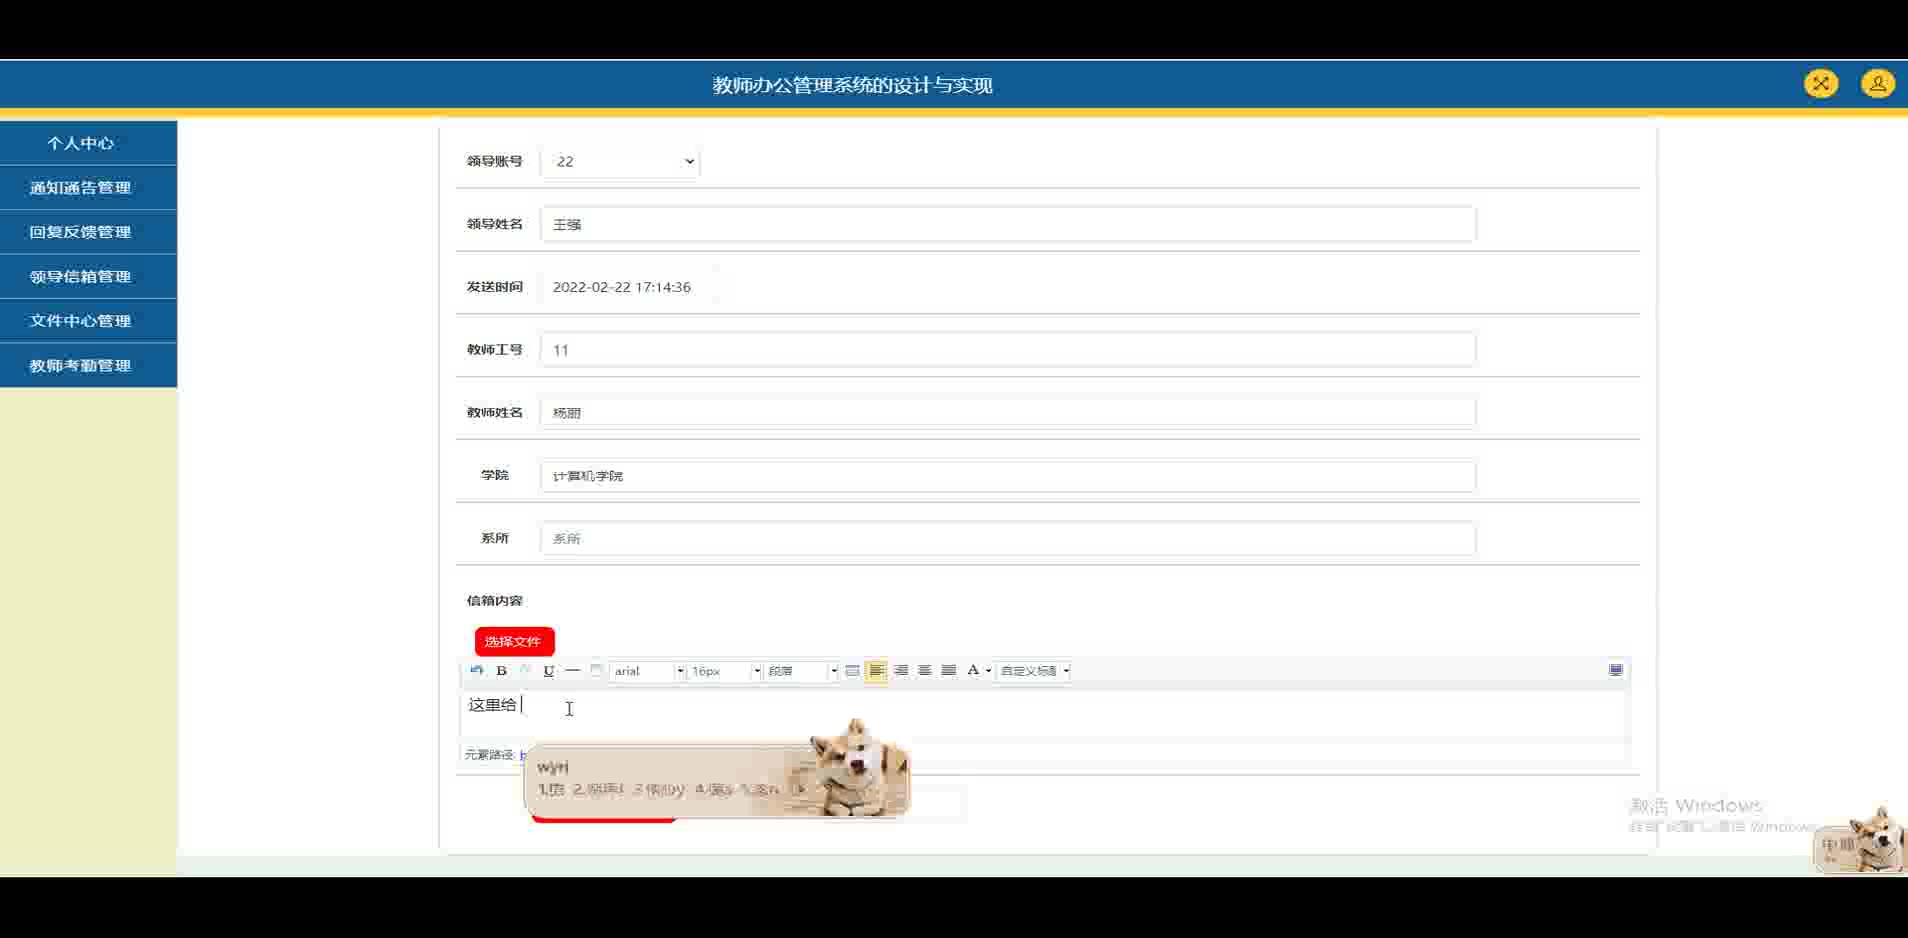The width and height of the screenshot is (1908, 938).
Task: Center-align text in the editor
Action: pos(925,671)
